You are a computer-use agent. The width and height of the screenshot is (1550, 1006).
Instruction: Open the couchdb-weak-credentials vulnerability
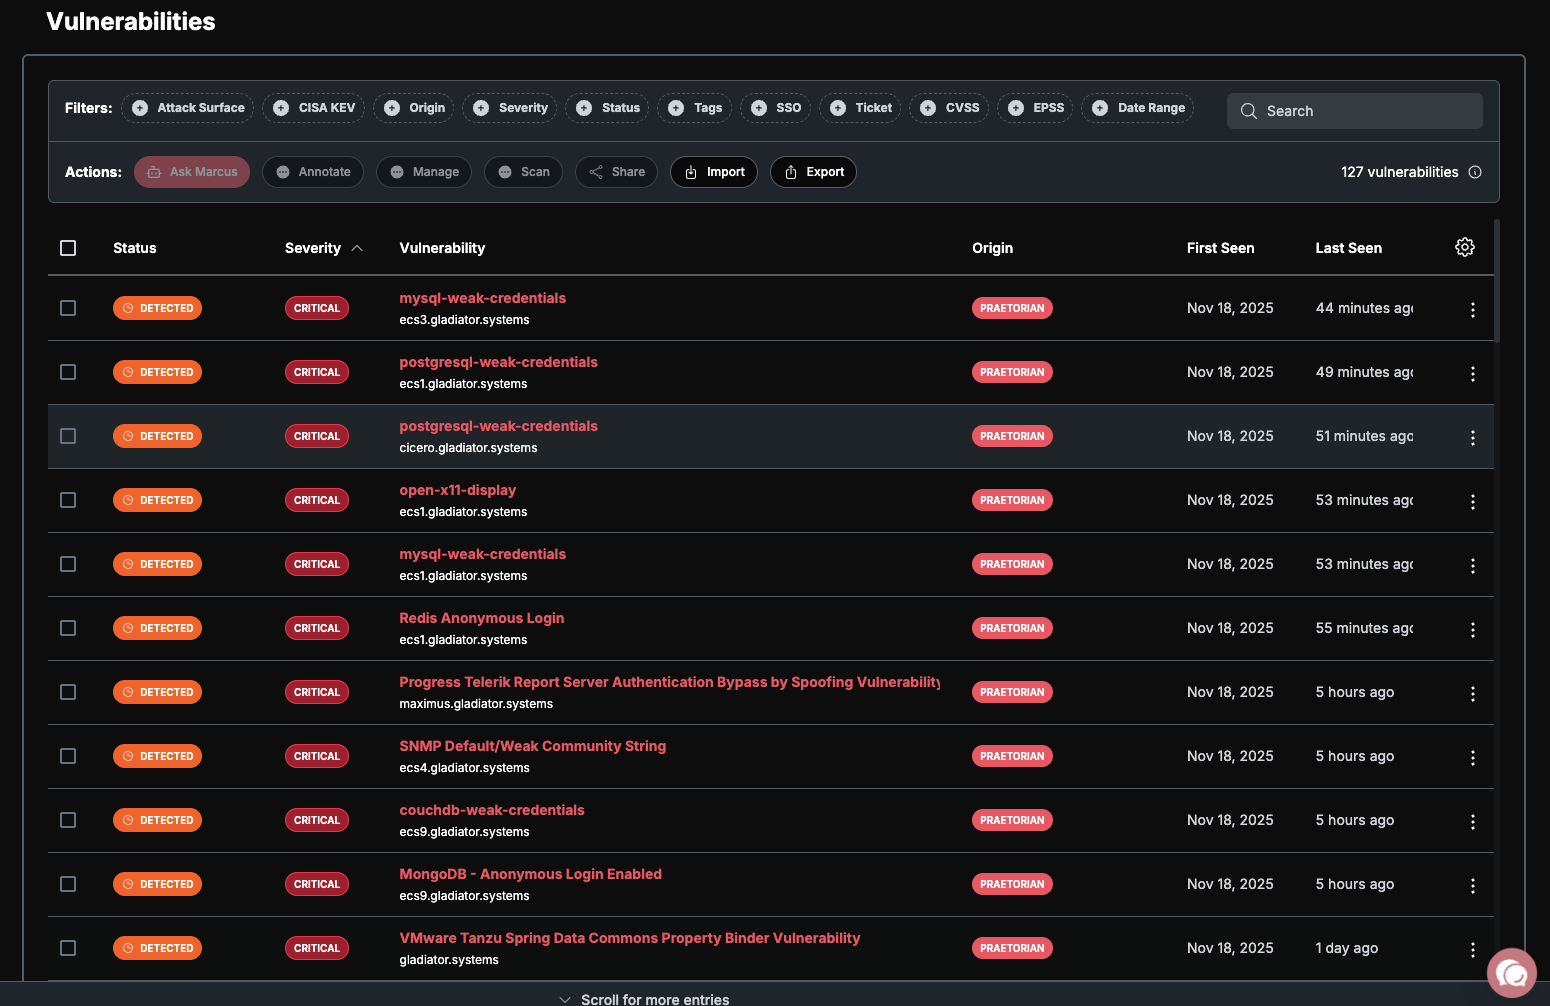pos(491,810)
